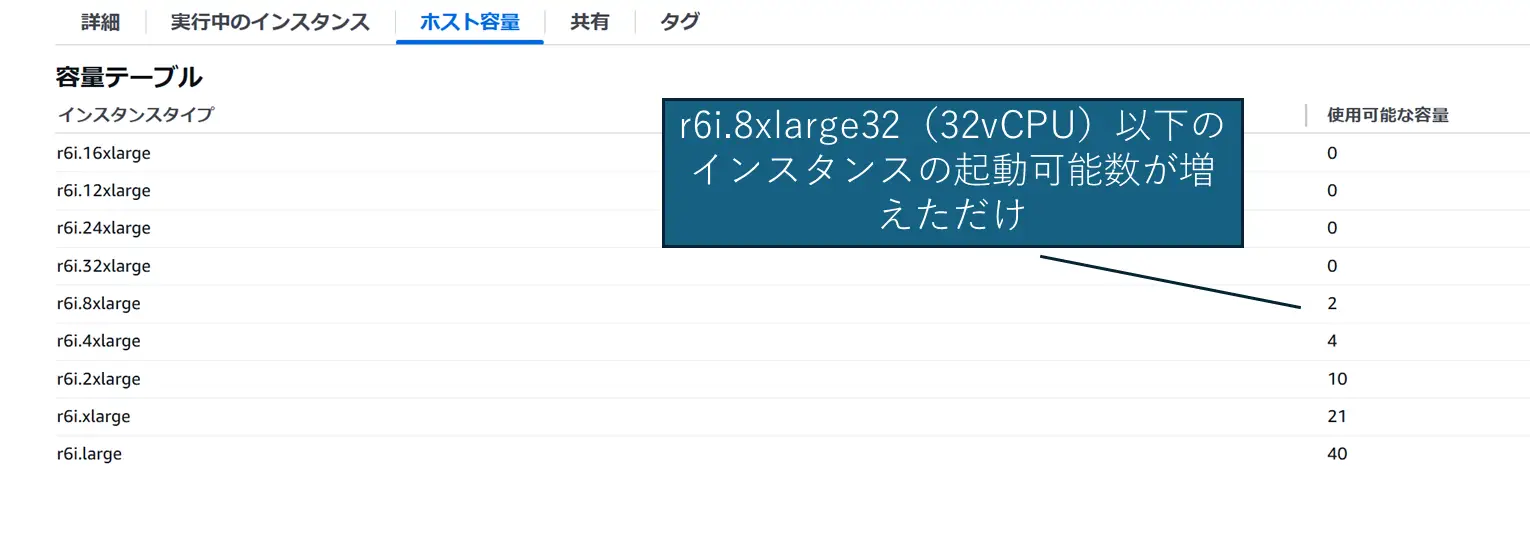Switch to the タグ tab
Screen dimensions: 1530x541
coord(680,22)
